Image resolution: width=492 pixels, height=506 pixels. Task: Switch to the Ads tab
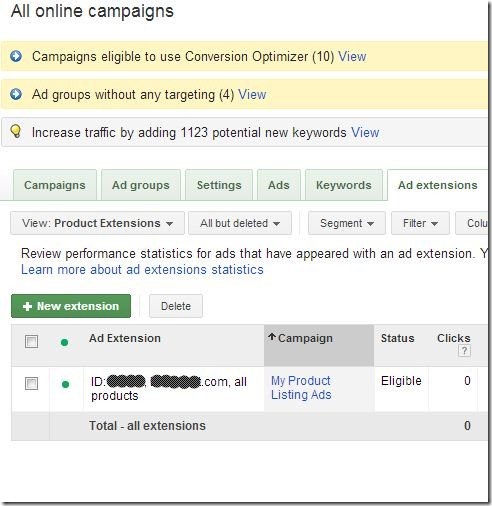tap(279, 185)
